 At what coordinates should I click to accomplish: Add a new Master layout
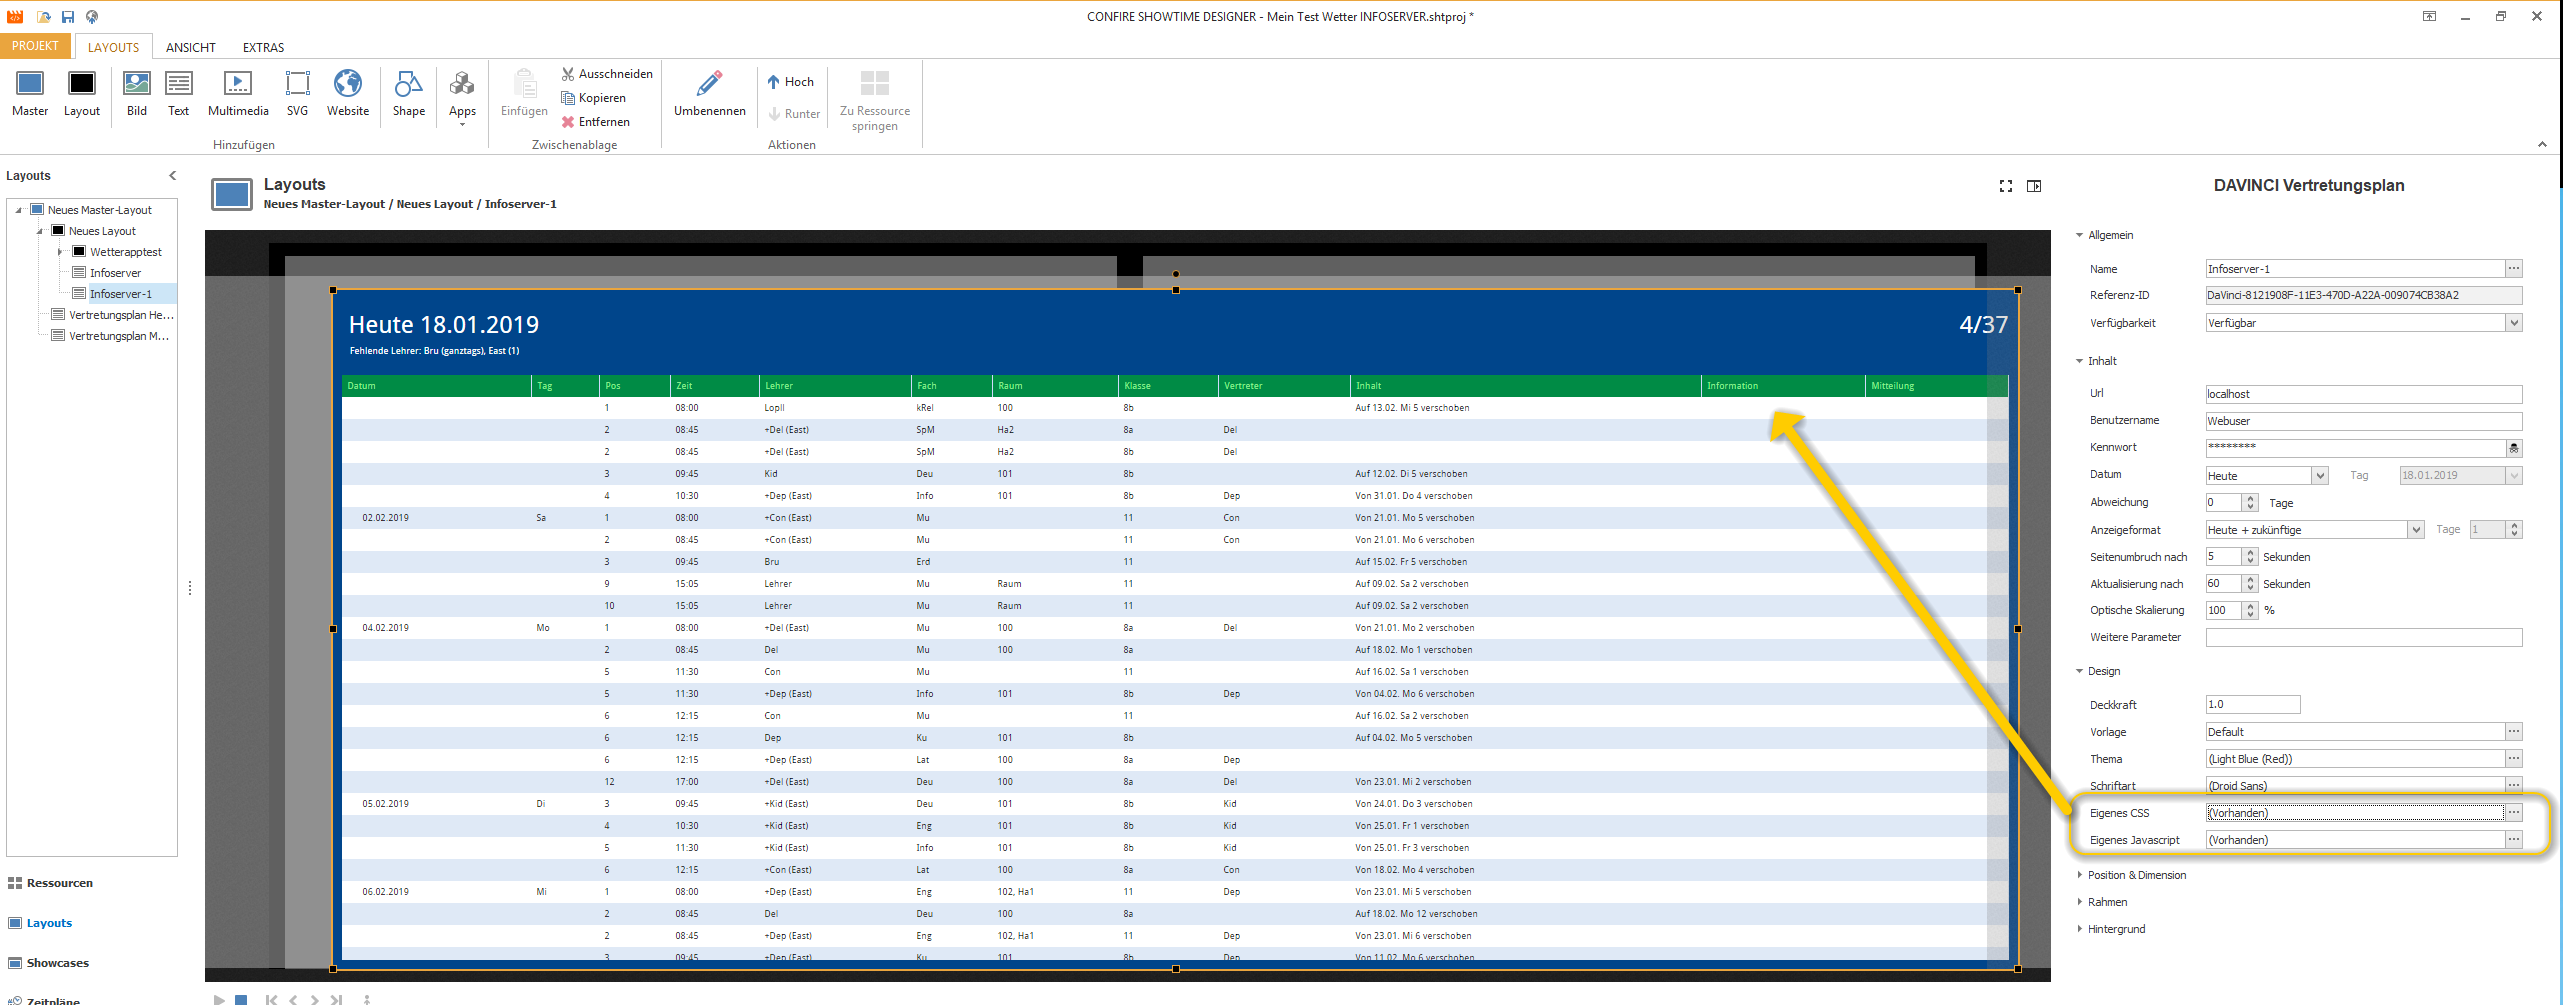point(30,94)
